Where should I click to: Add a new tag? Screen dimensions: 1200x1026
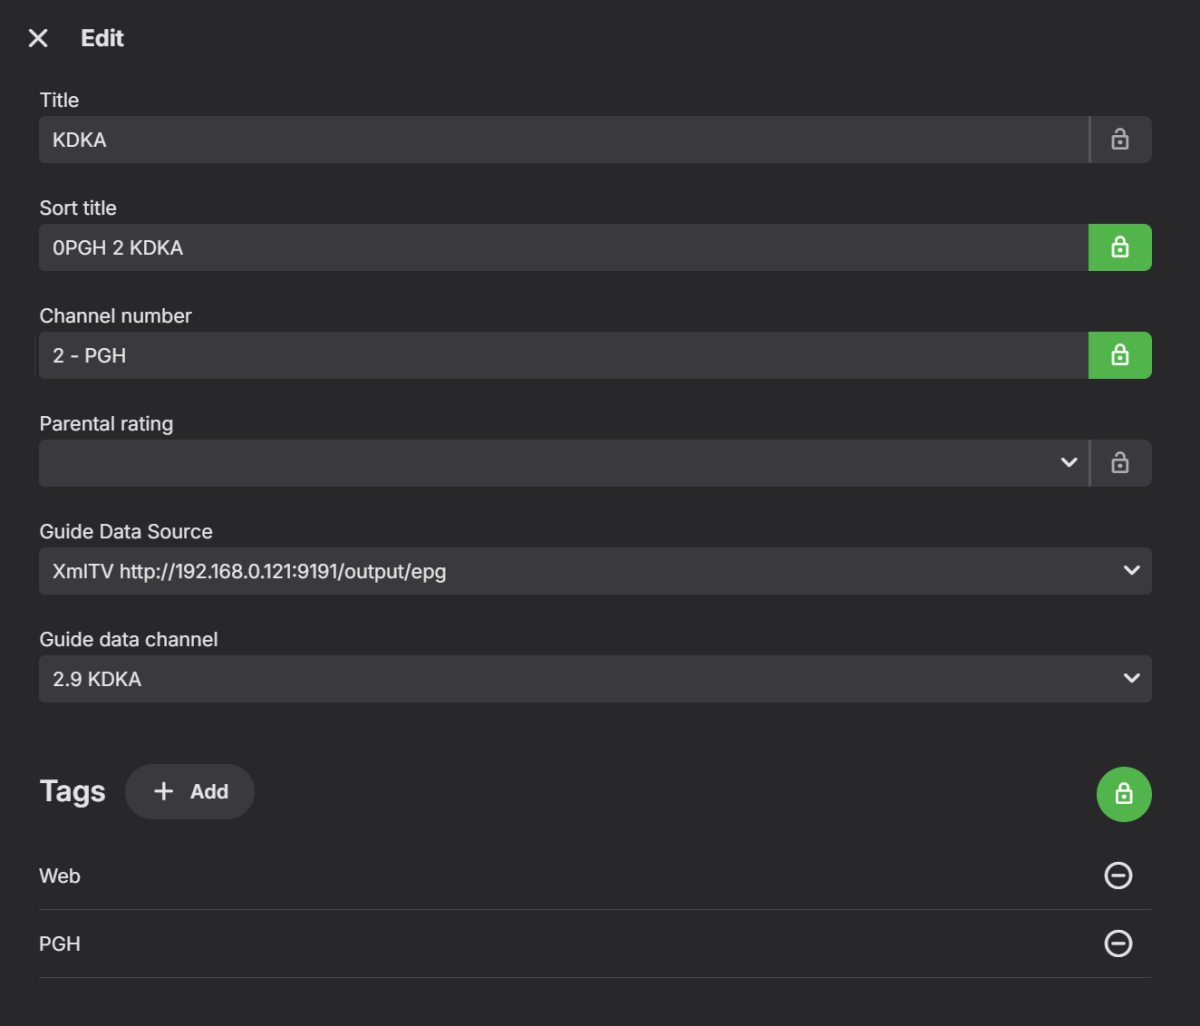[190, 792]
